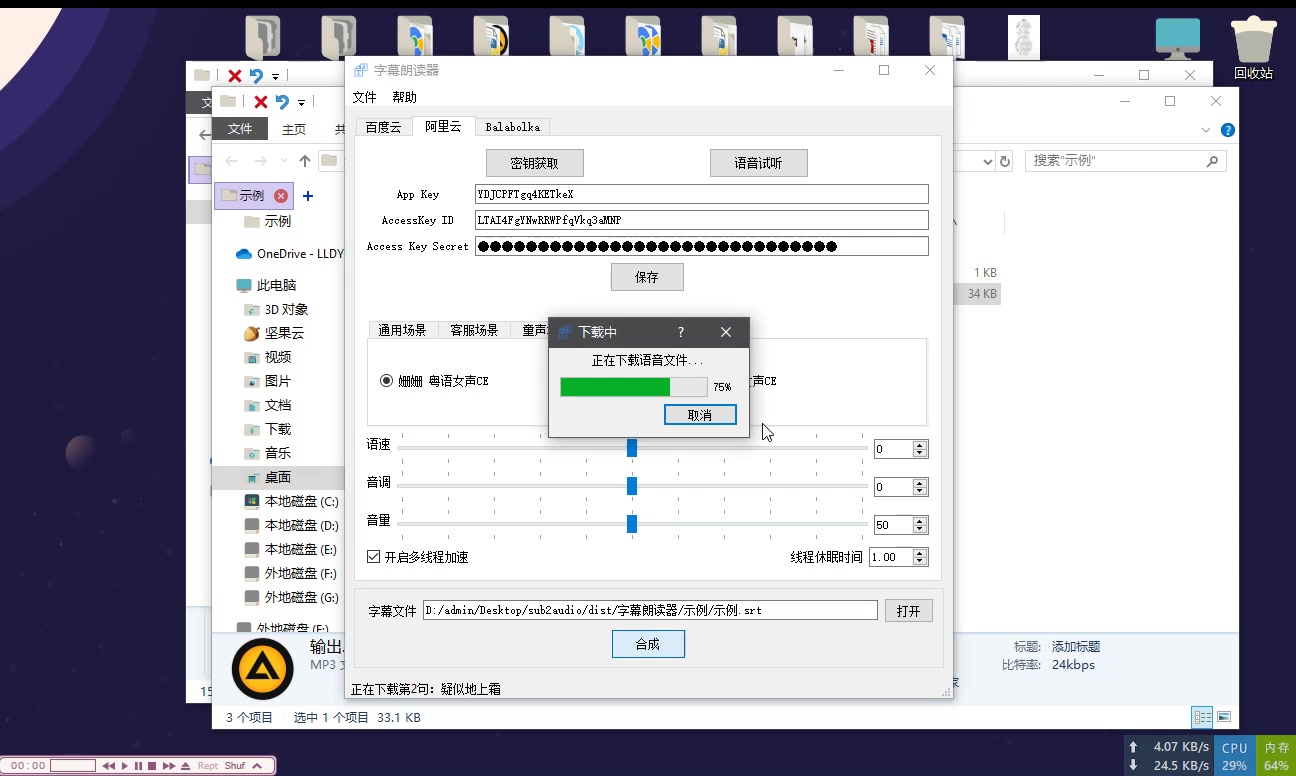Select OneDrive - LLDY in navigation pane

pos(290,253)
